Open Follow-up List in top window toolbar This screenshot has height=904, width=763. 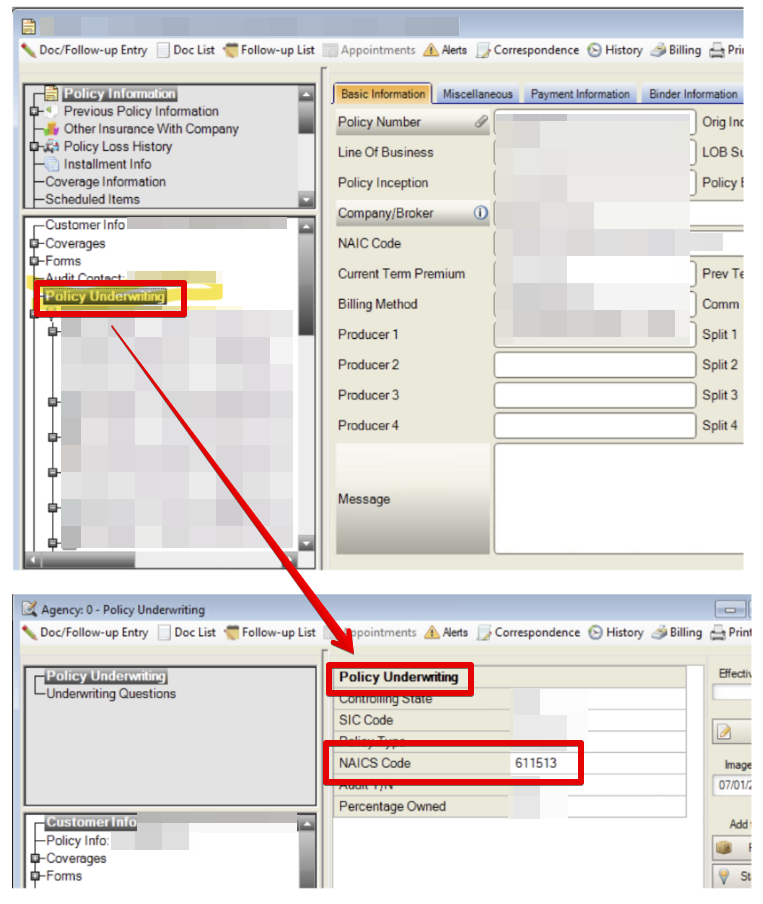point(269,50)
